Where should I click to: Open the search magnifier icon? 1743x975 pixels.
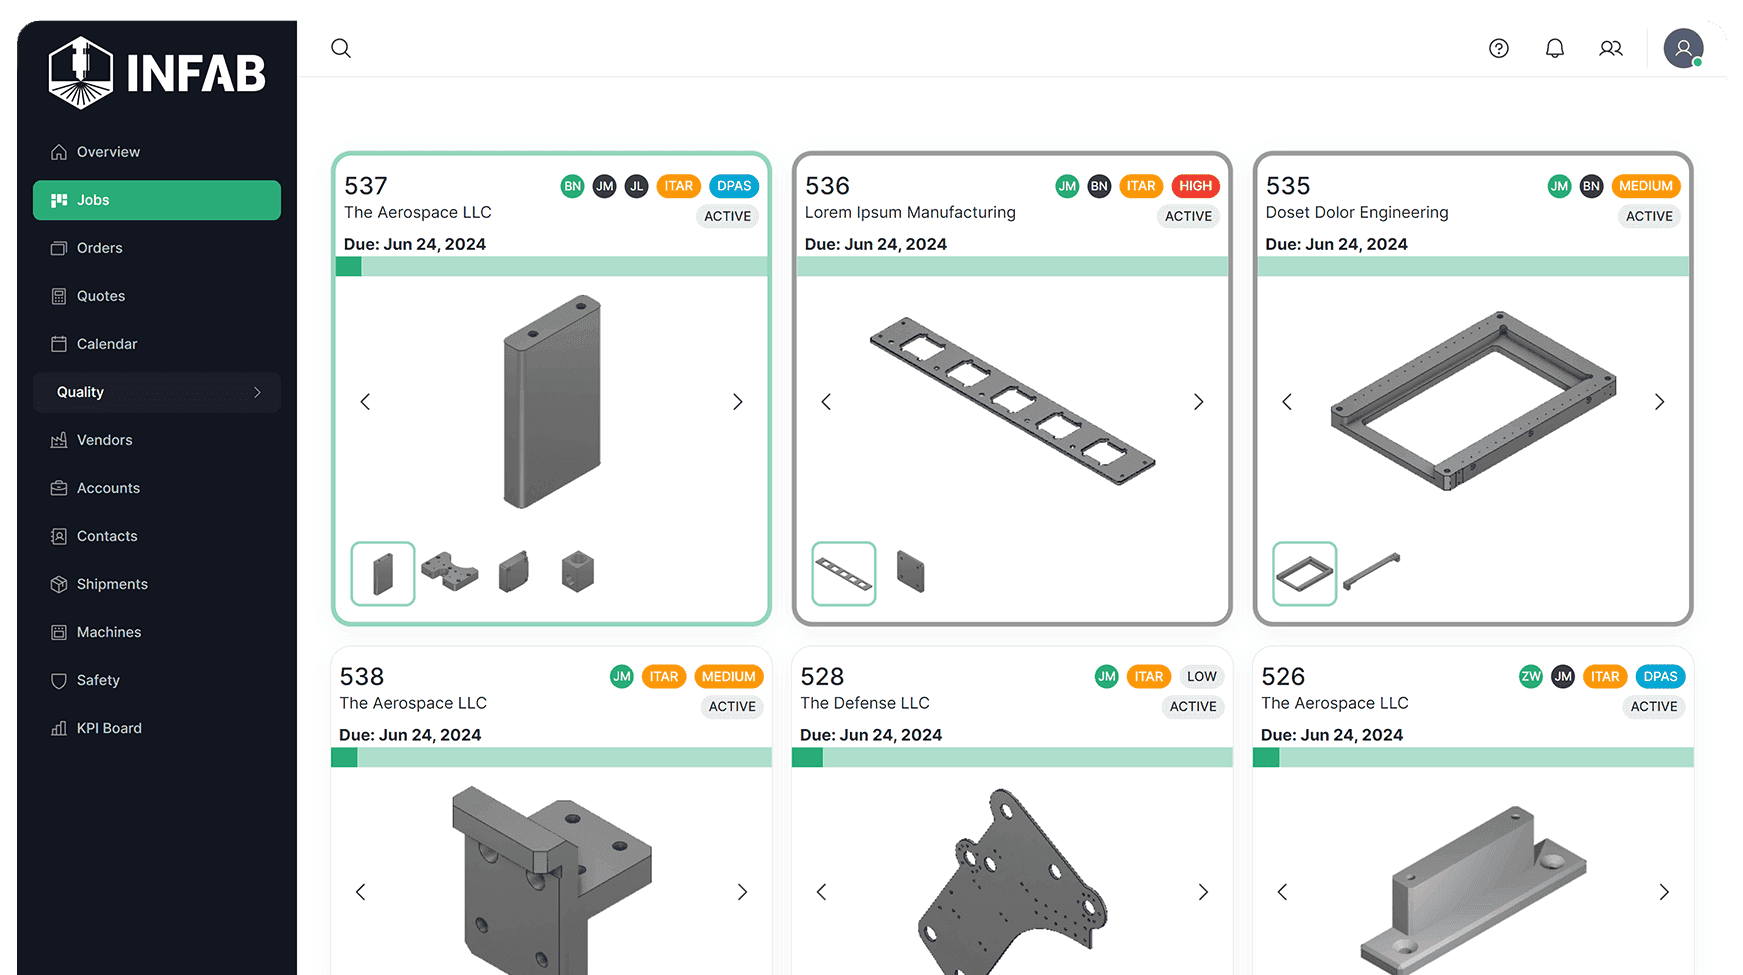[x=341, y=48]
